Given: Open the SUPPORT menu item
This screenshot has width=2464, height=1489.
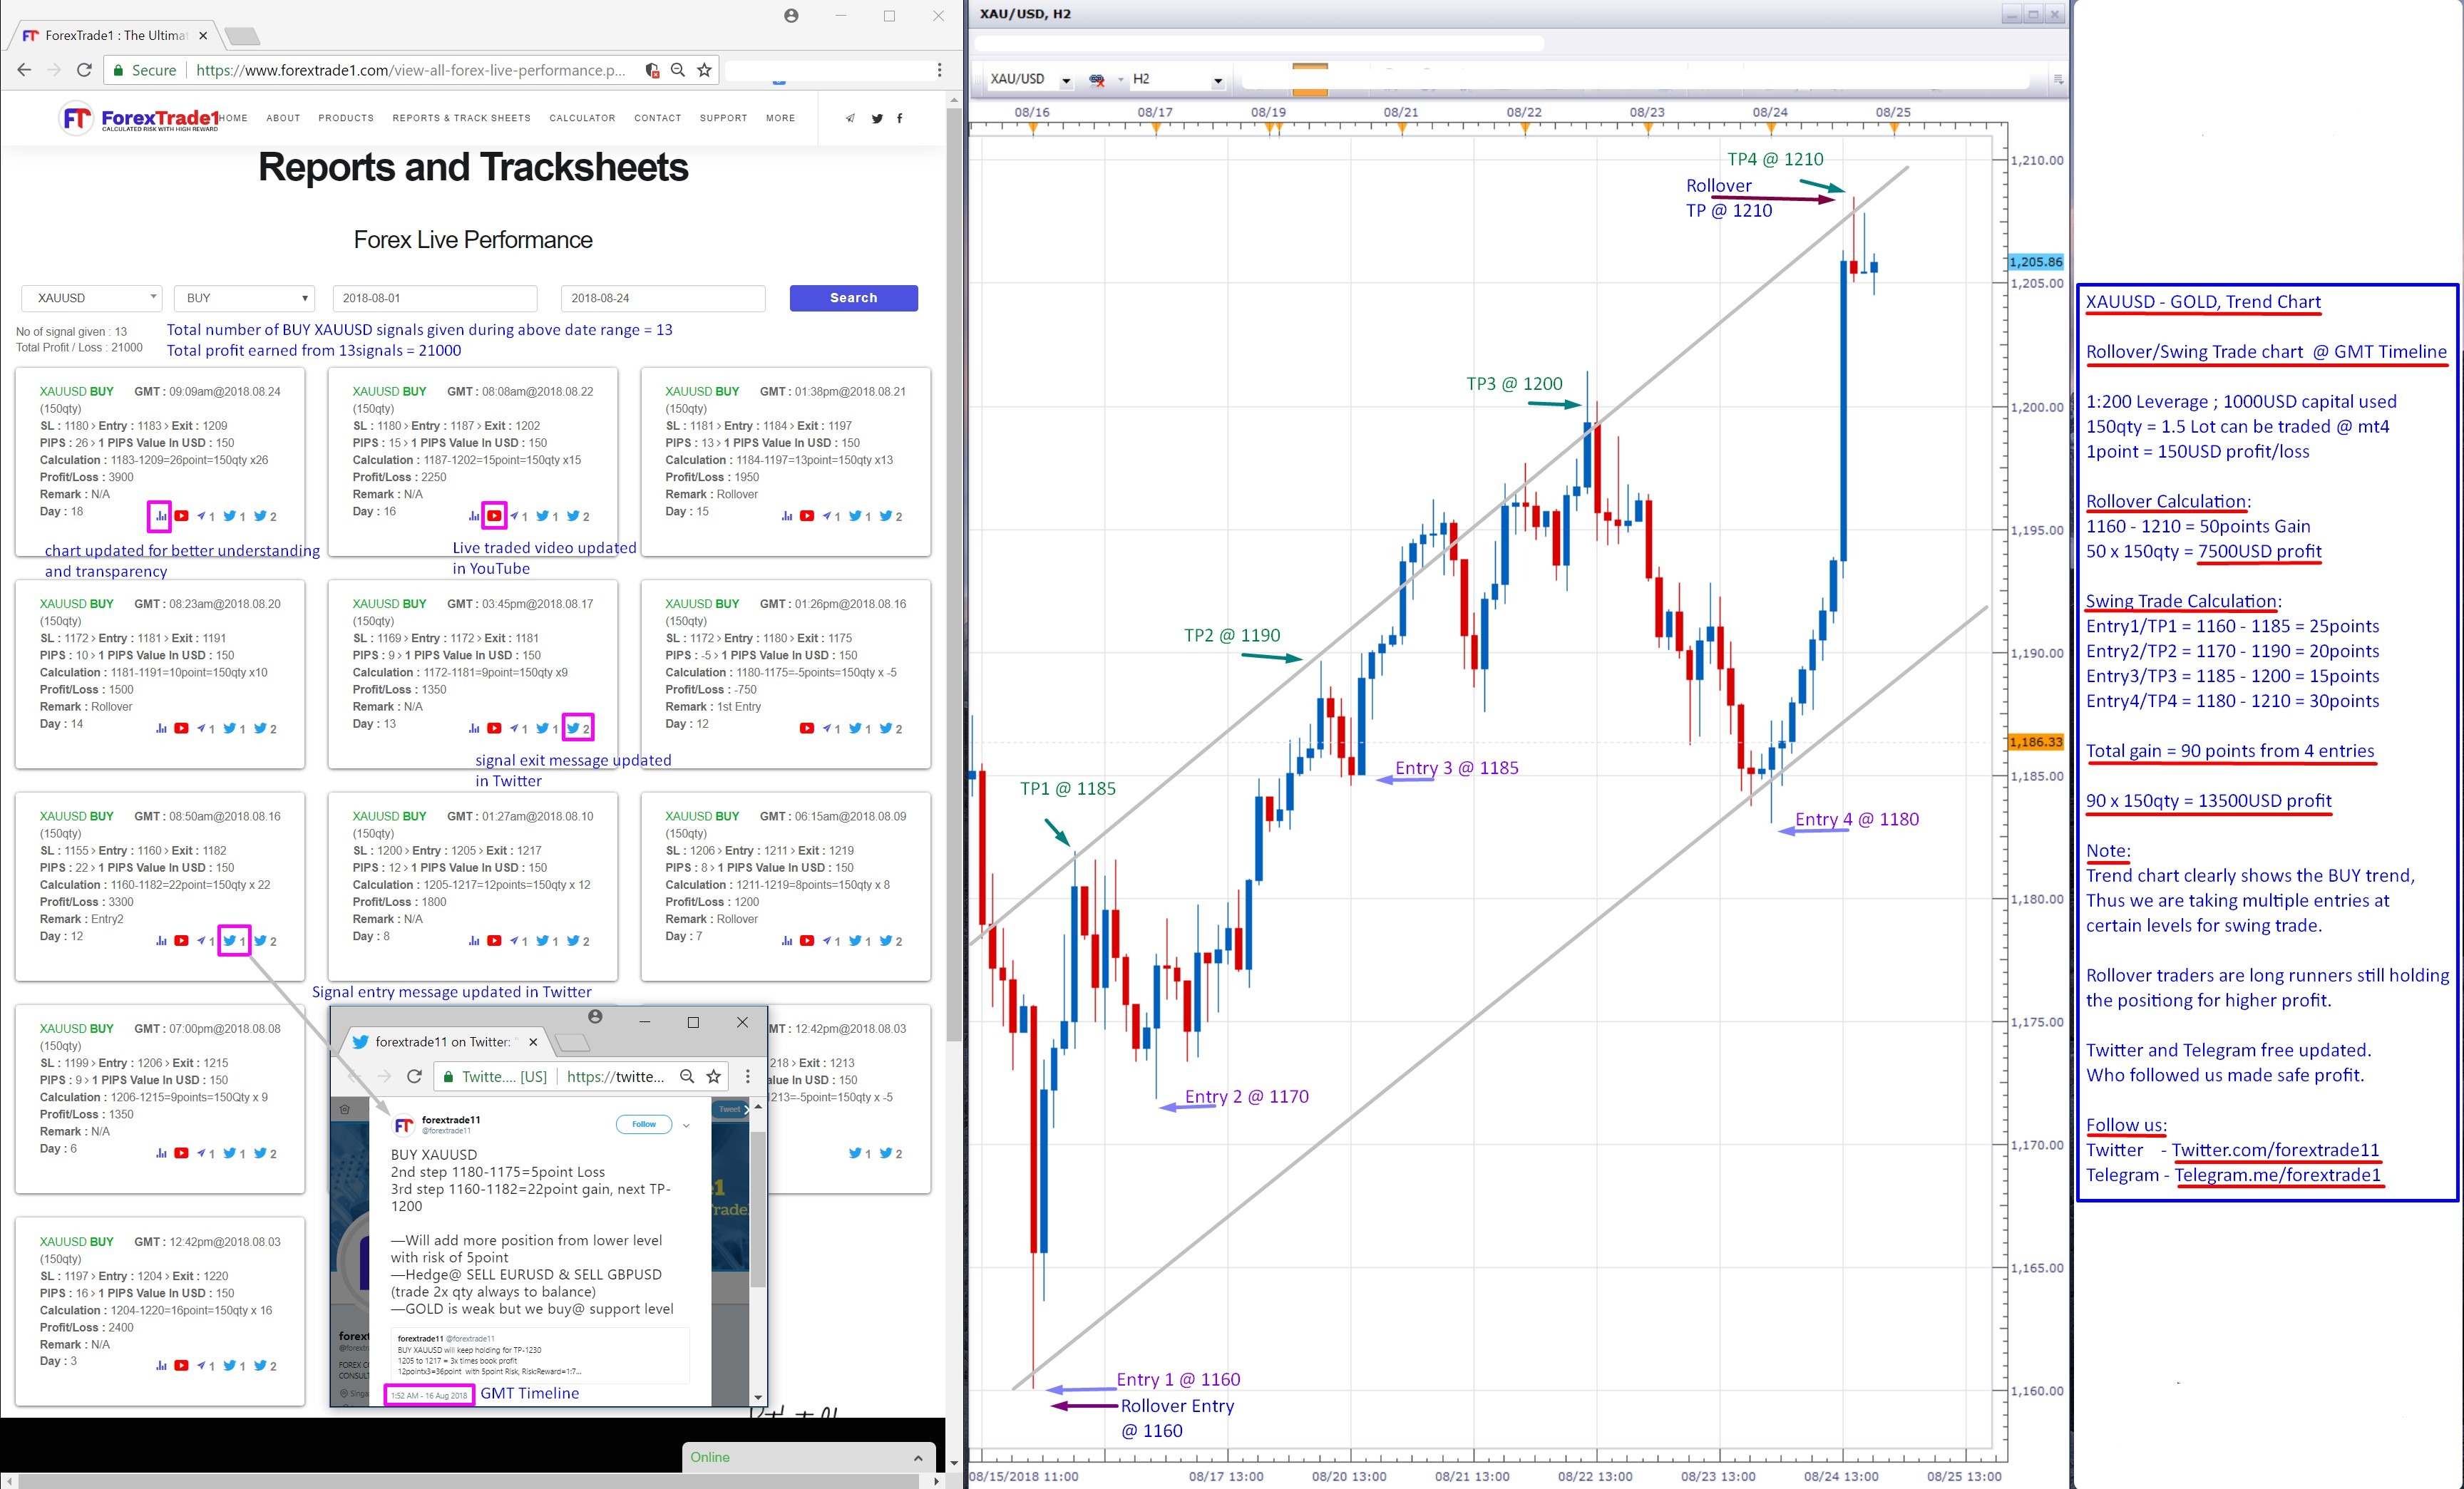Looking at the screenshot, I should [723, 118].
